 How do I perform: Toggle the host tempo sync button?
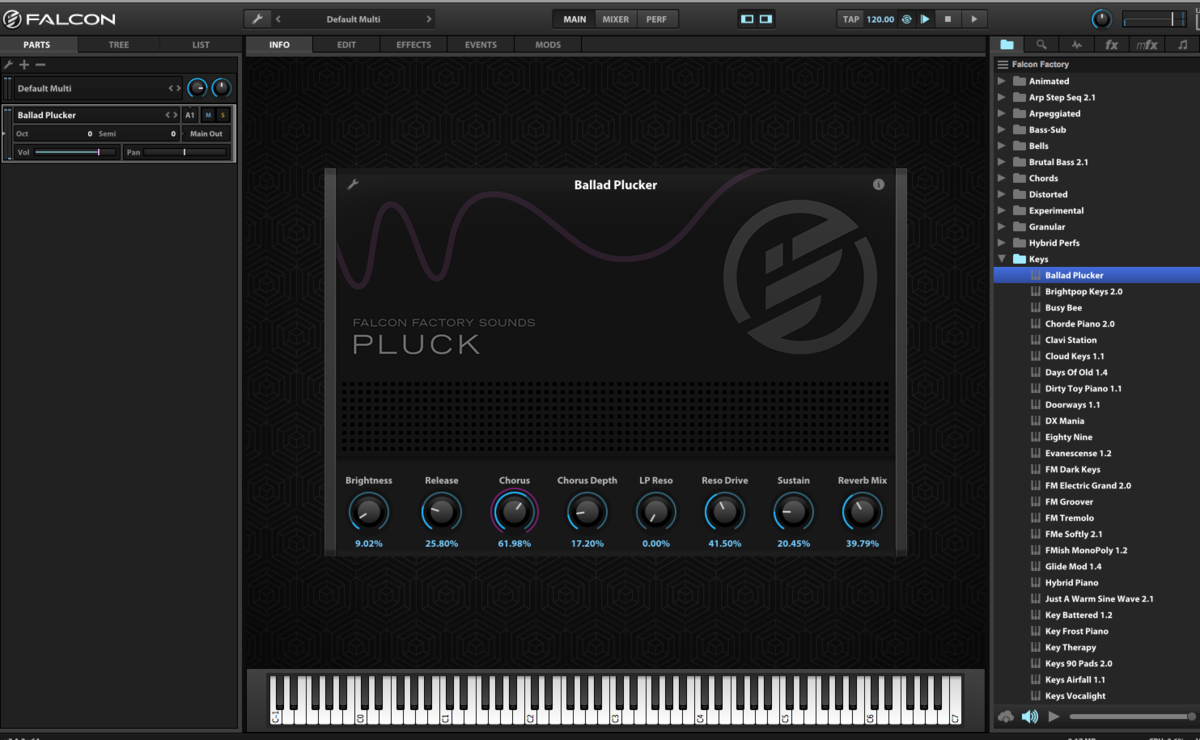point(906,19)
